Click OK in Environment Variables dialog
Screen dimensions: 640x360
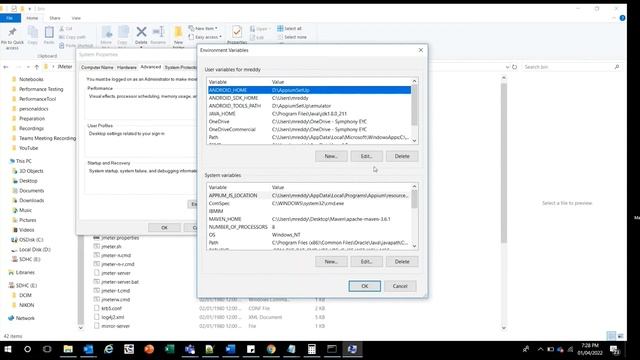[364, 286]
